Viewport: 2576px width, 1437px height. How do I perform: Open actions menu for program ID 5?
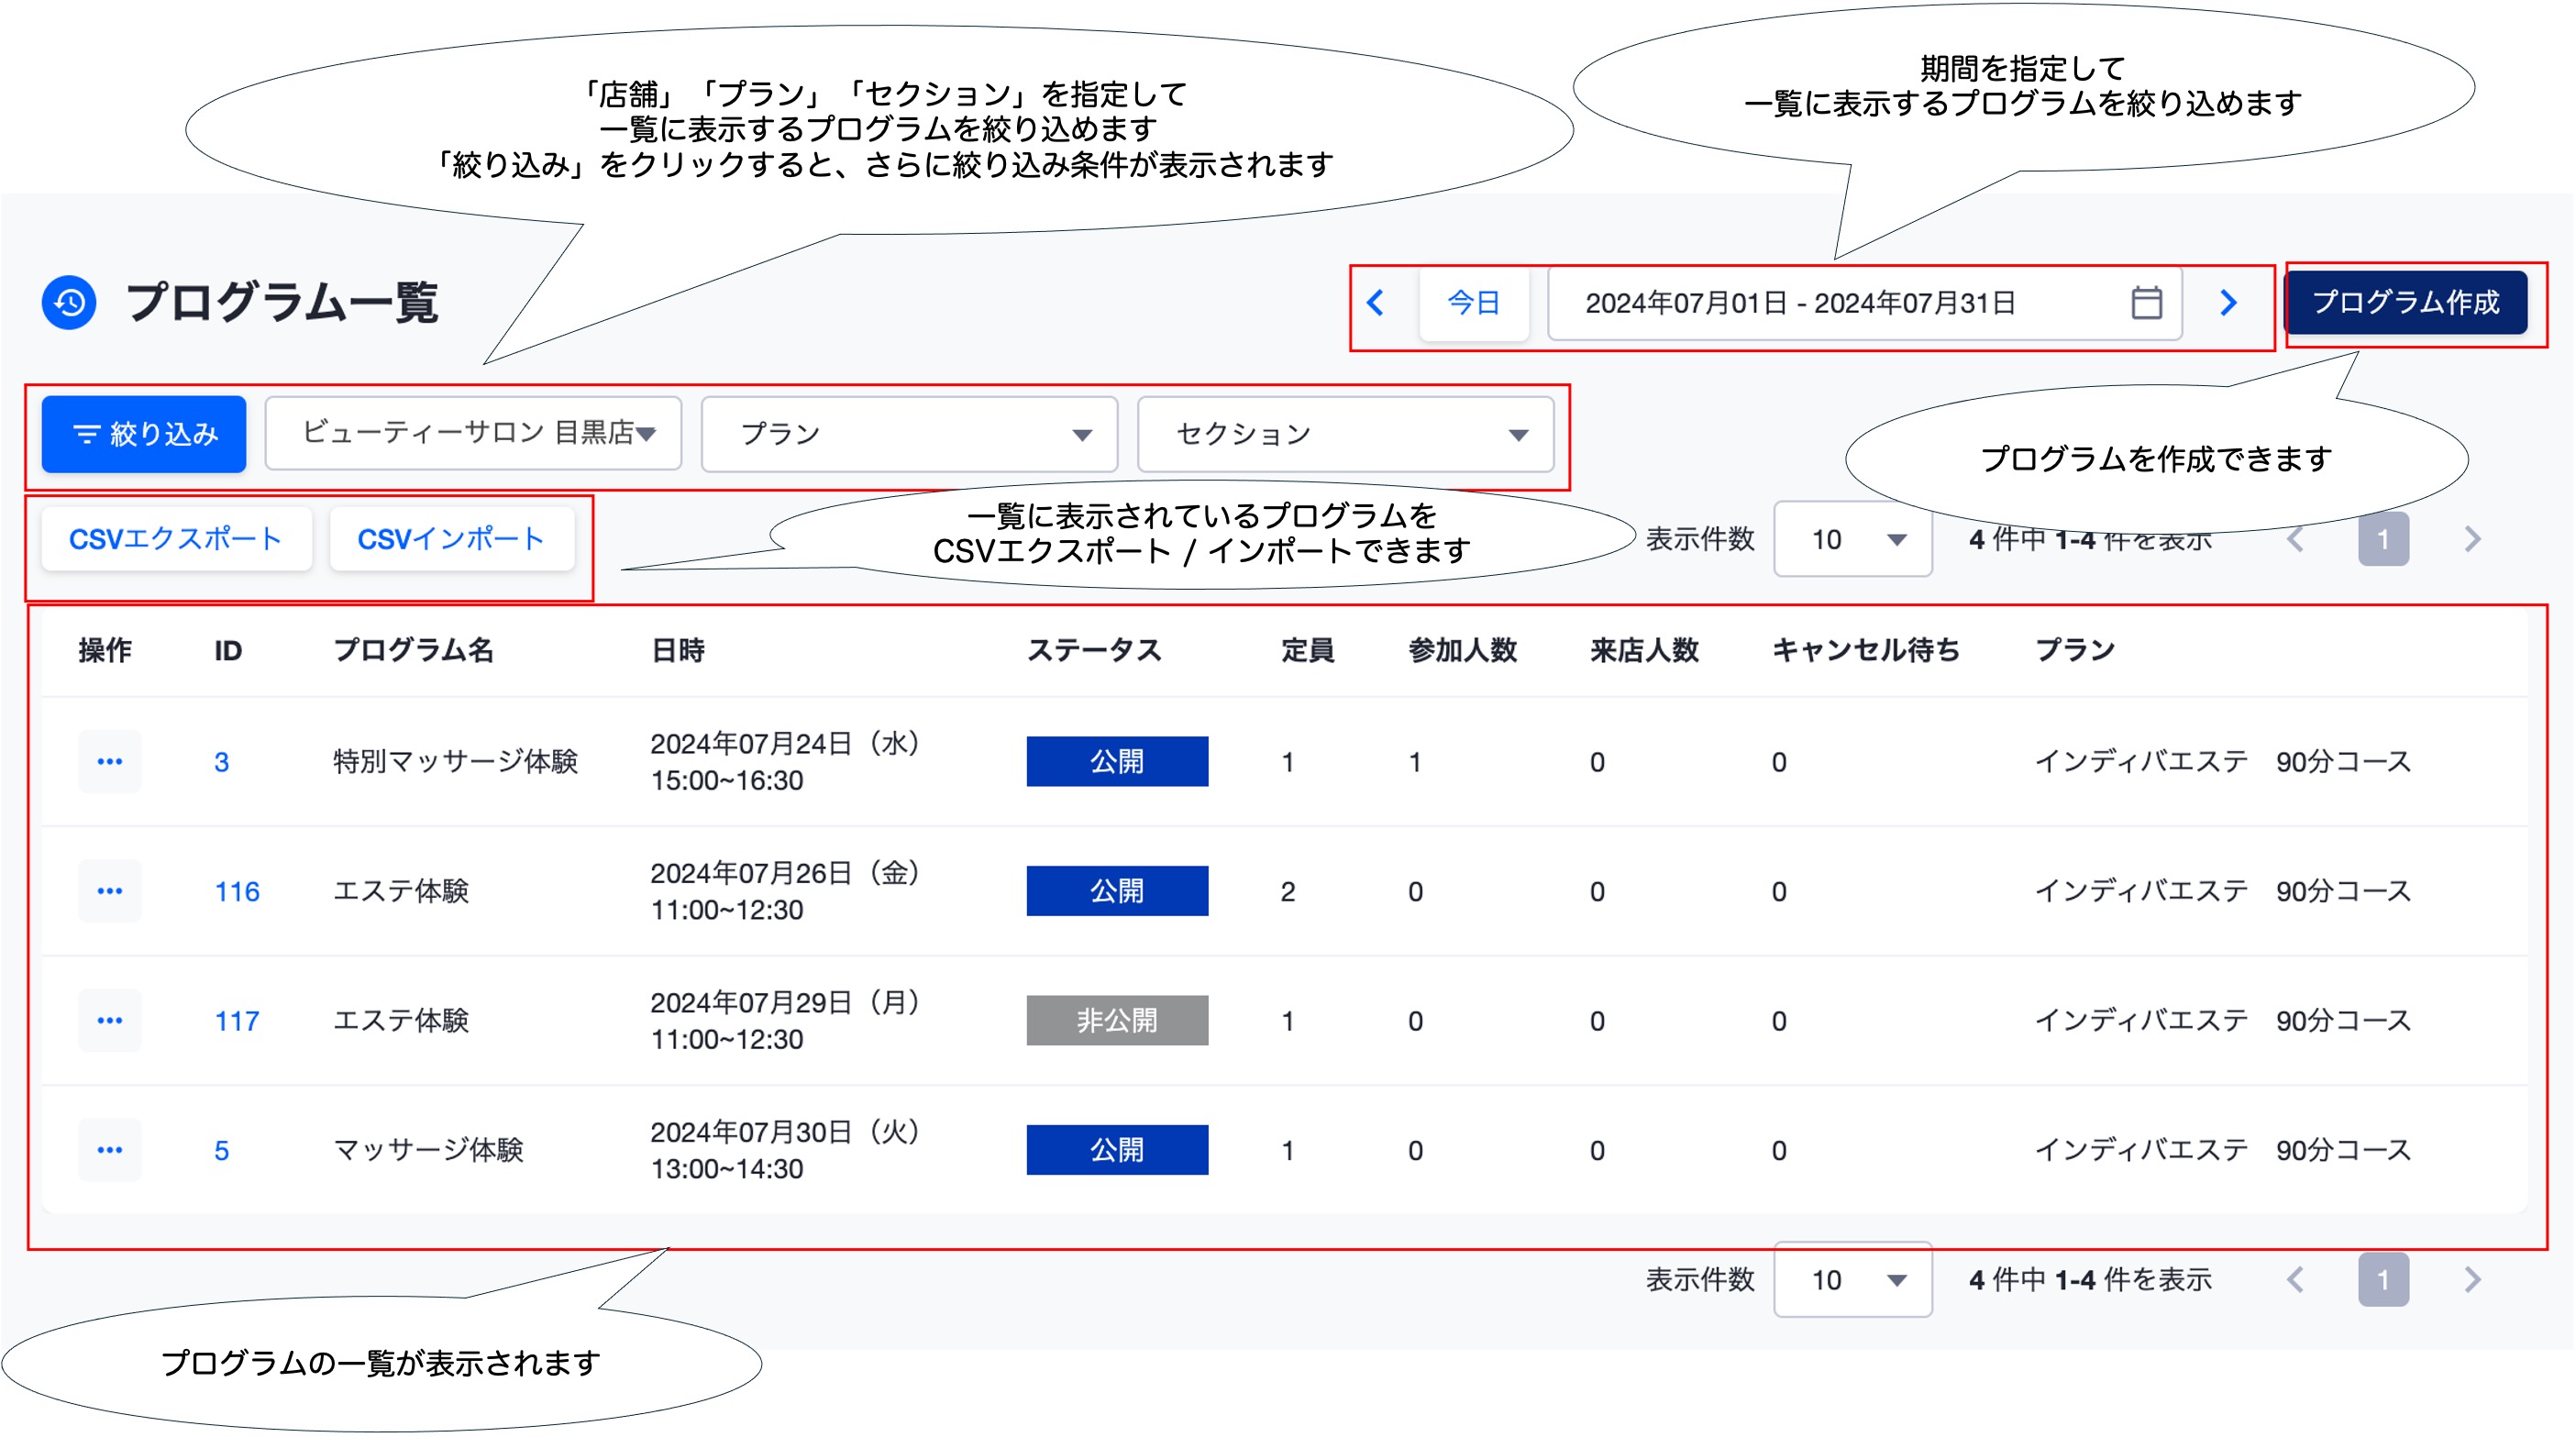point(109,1150)
